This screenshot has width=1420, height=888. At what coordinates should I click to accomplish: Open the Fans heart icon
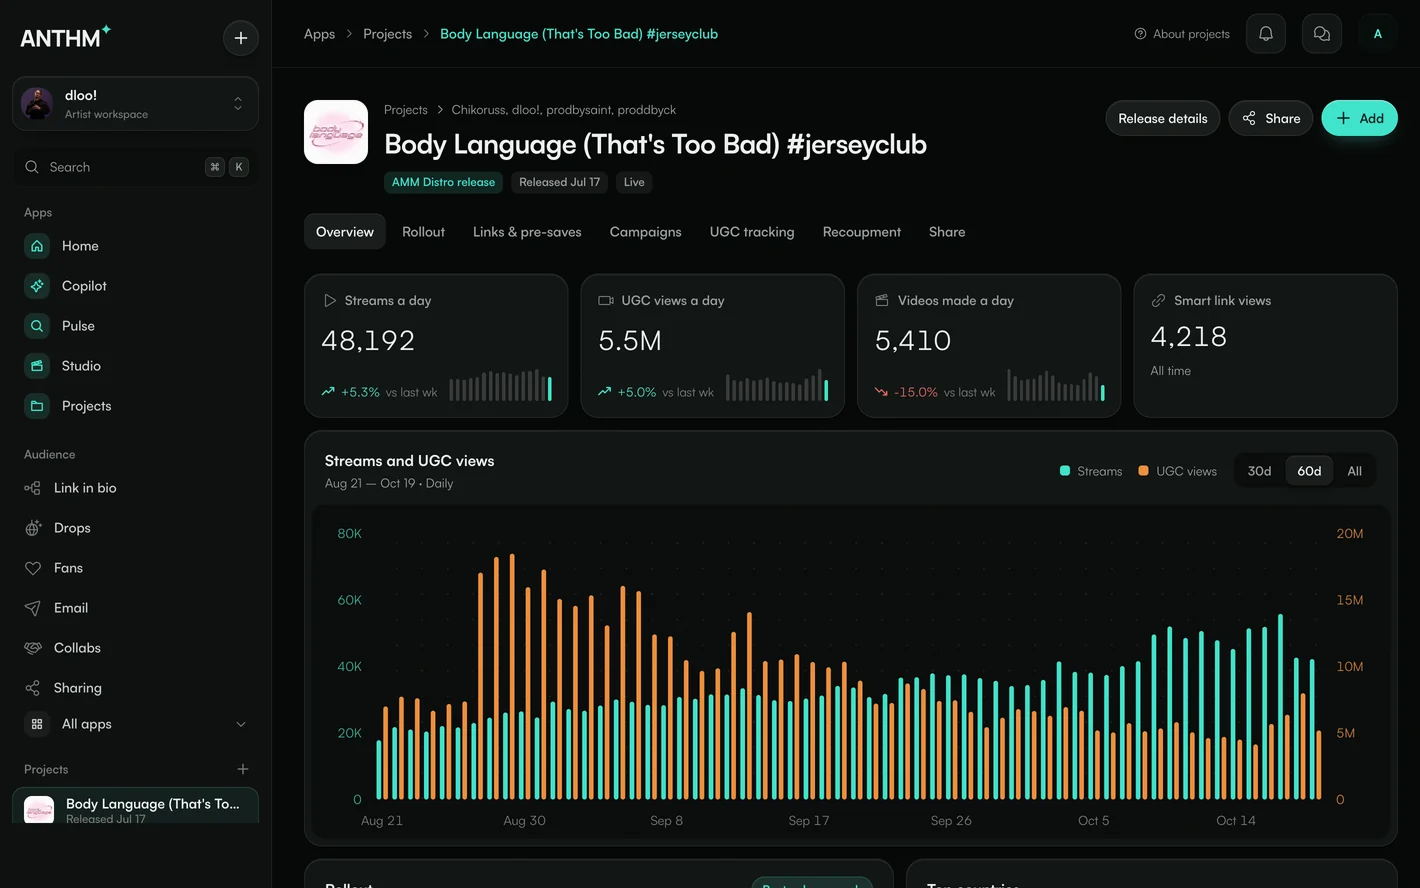click(x=33, y=568)
